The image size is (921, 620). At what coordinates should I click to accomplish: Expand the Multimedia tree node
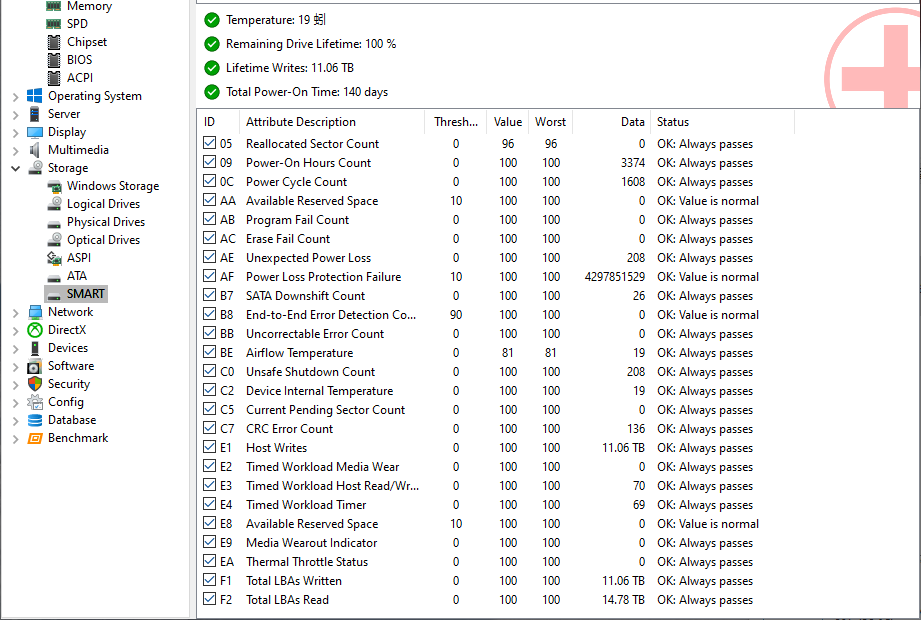point(15,151)
